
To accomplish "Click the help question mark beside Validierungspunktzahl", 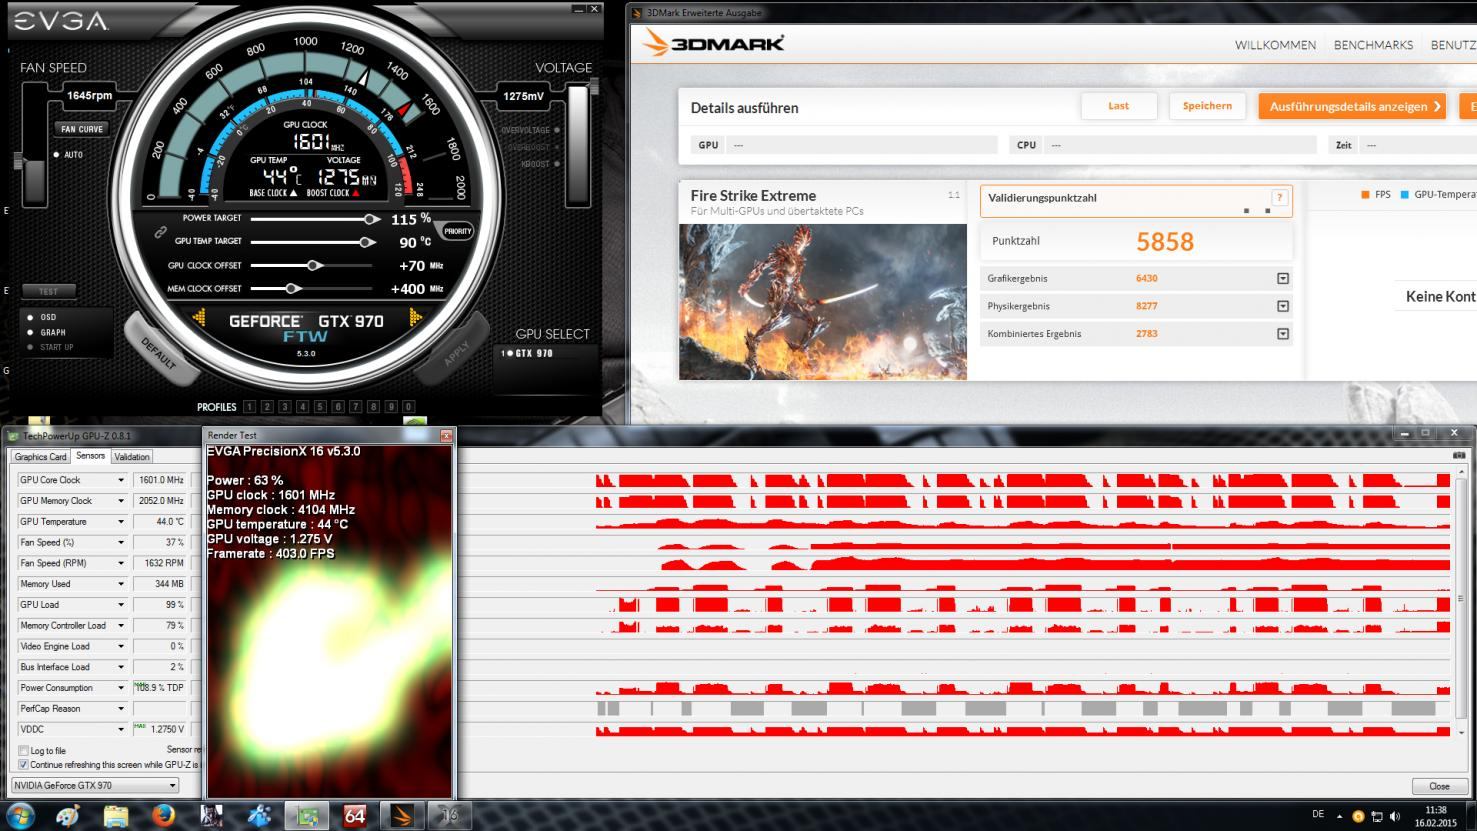I will (x=1278, y=198).
